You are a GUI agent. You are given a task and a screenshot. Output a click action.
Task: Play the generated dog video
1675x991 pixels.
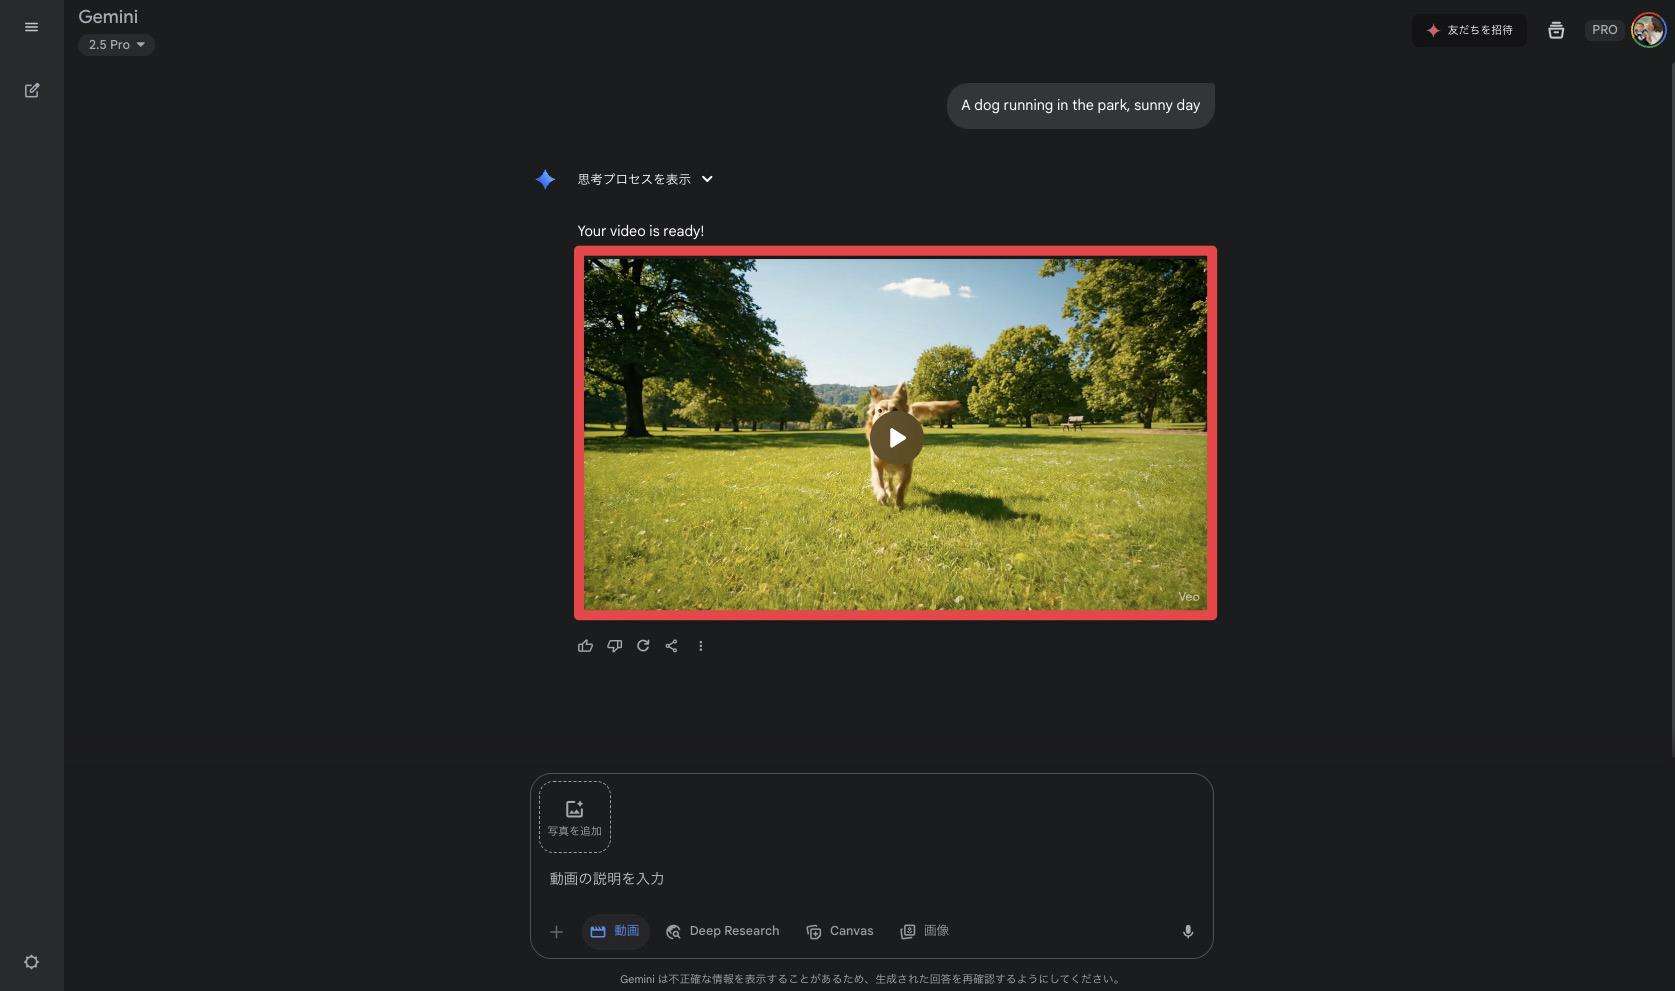[896, 438]
